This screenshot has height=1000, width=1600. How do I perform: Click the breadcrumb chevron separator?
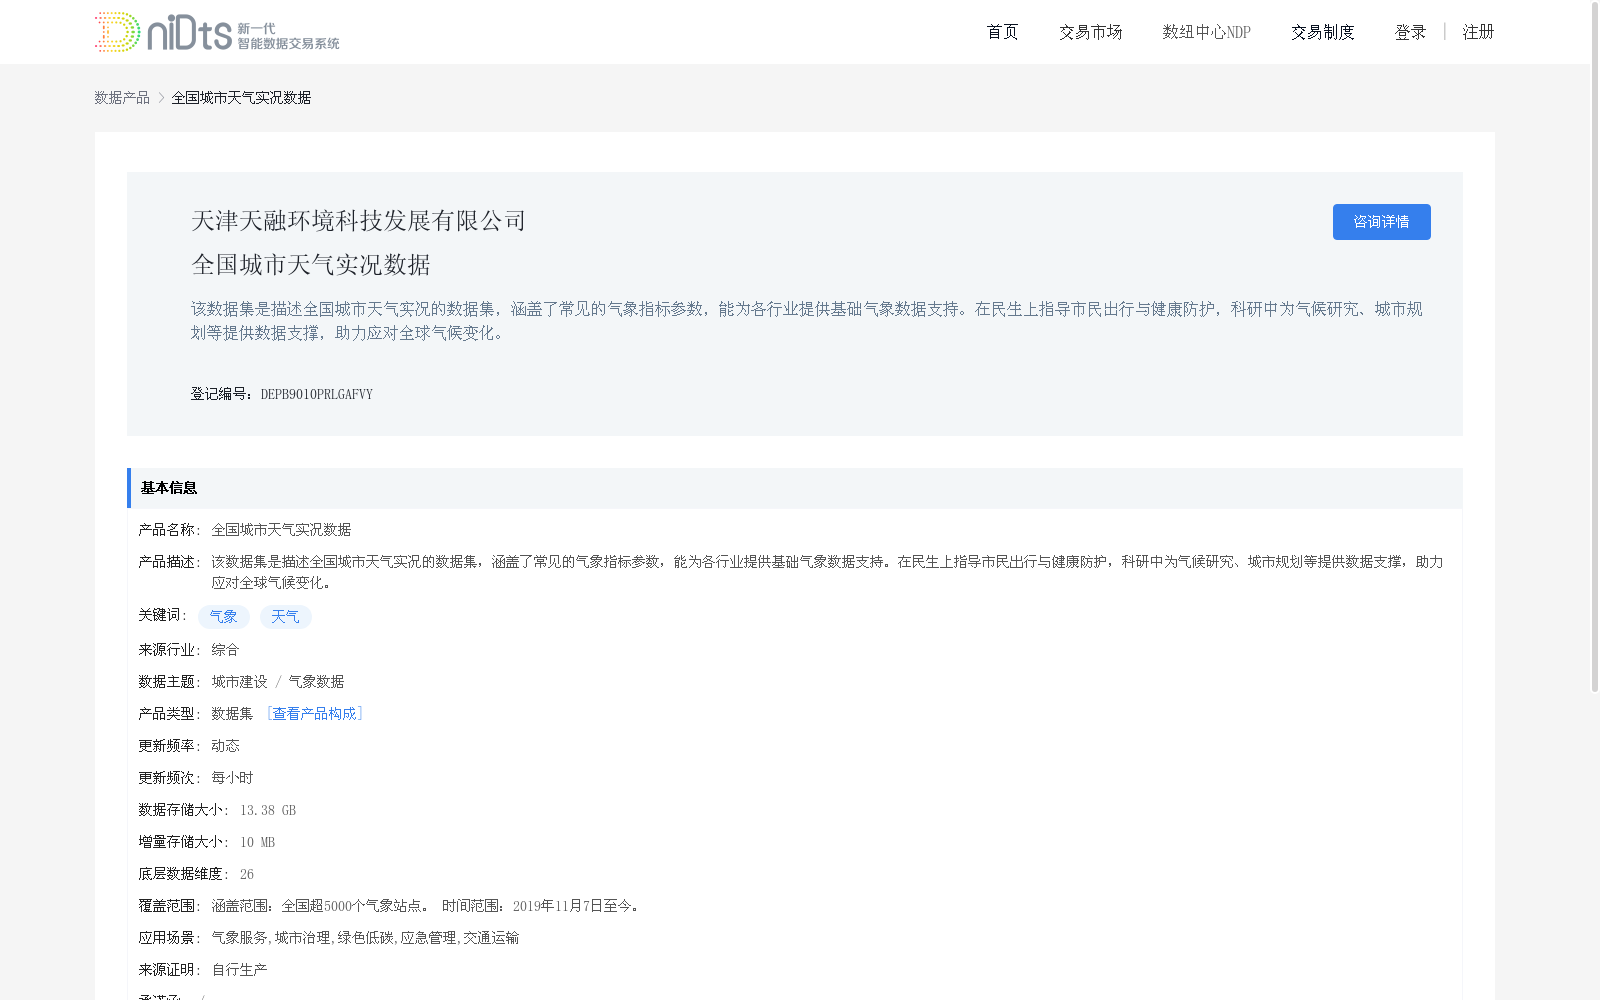(161, 97)
